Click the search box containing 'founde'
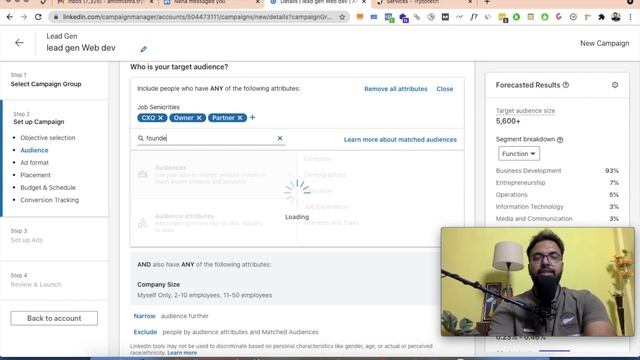 [x=211, y=138]
